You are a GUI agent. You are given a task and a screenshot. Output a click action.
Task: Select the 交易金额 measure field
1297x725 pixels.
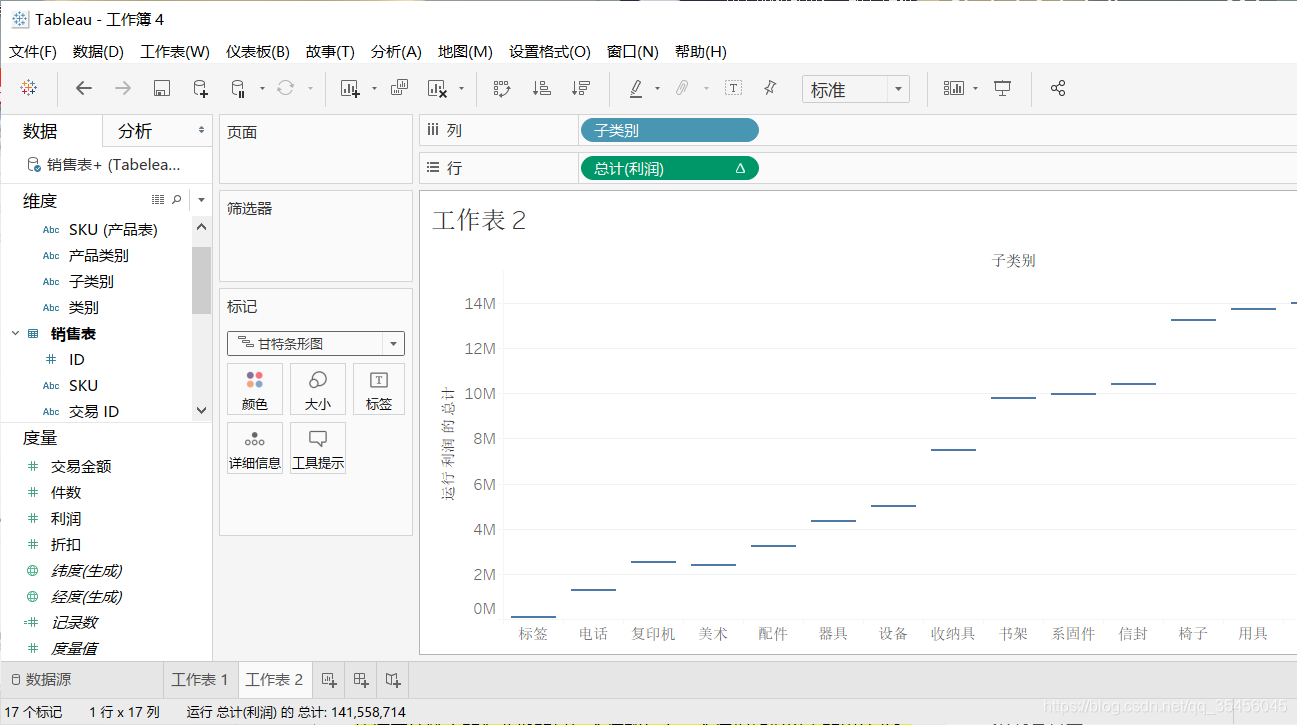81,467
